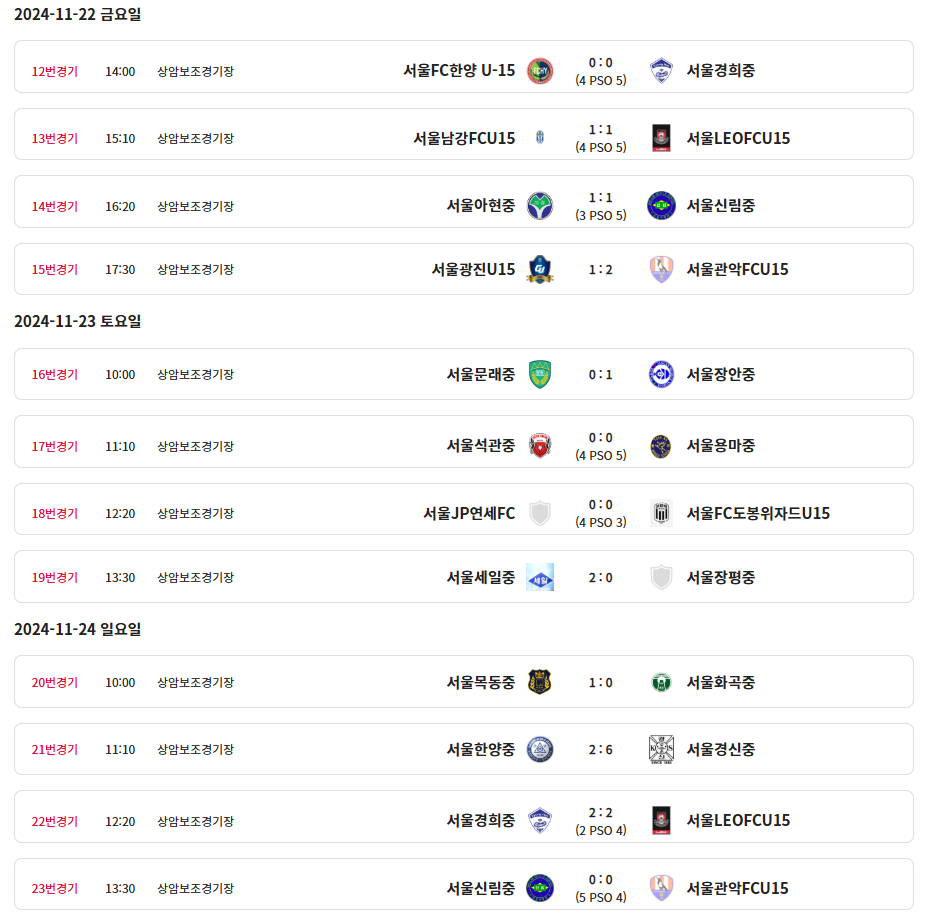The height and width of the screenshot is (922, 931).
Task: Open match 15번경기 label
Action: (55, 269)
